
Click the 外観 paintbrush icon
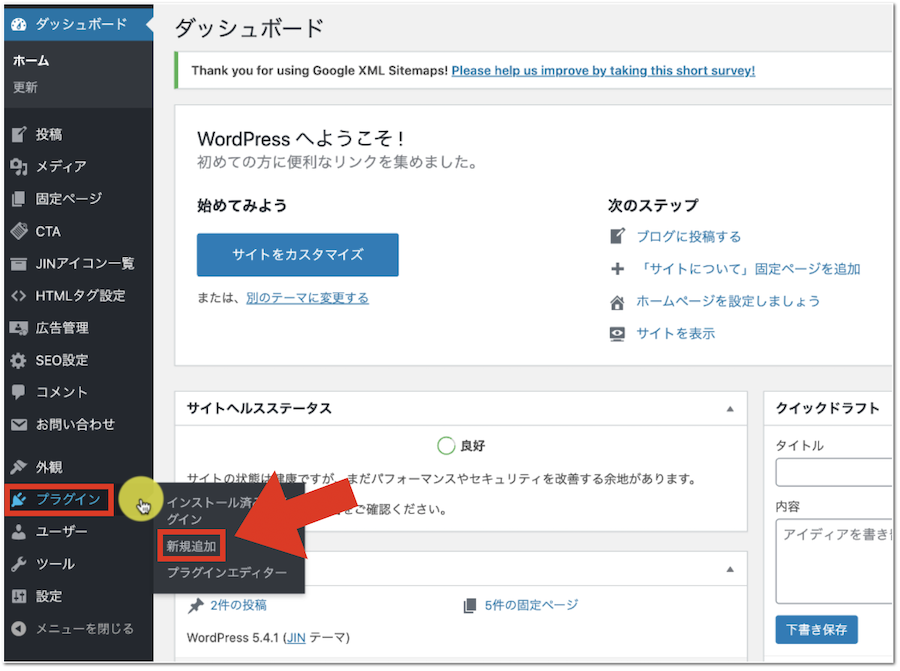coord(18,467)
